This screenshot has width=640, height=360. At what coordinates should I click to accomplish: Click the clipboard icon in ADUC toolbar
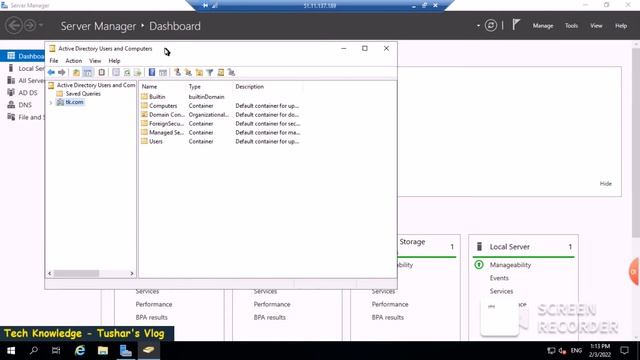point(101,73)
